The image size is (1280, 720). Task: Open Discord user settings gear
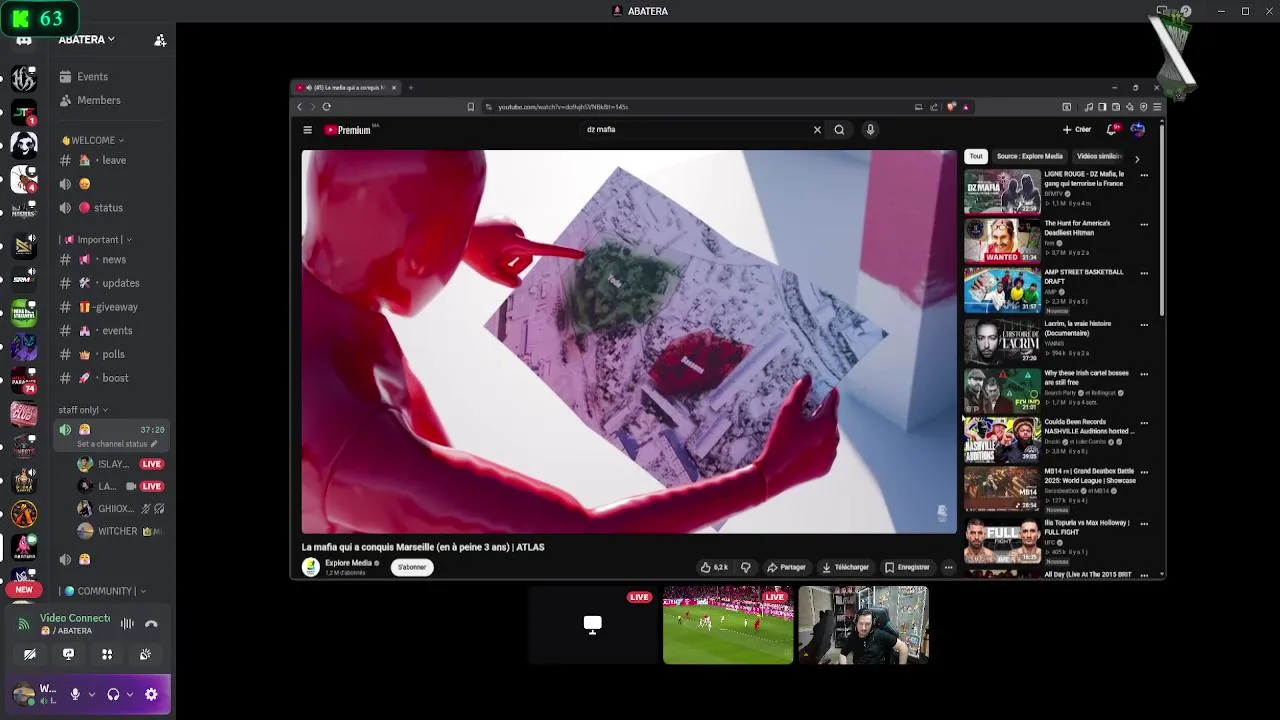151,694
